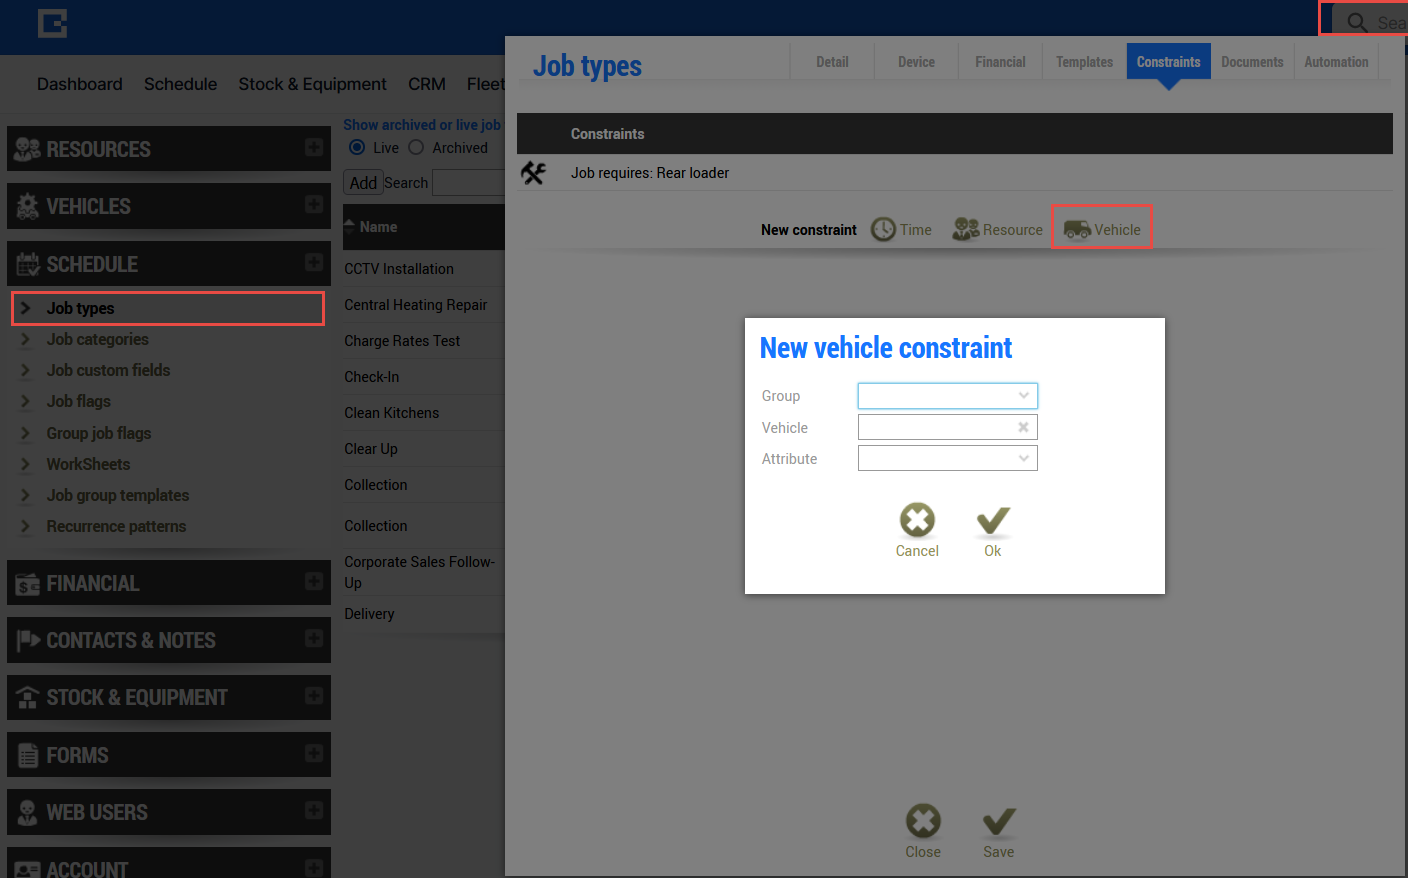This screenshot has height=878, width=1408.
Task: Open the Documents tab
Action: [1252, 62]
